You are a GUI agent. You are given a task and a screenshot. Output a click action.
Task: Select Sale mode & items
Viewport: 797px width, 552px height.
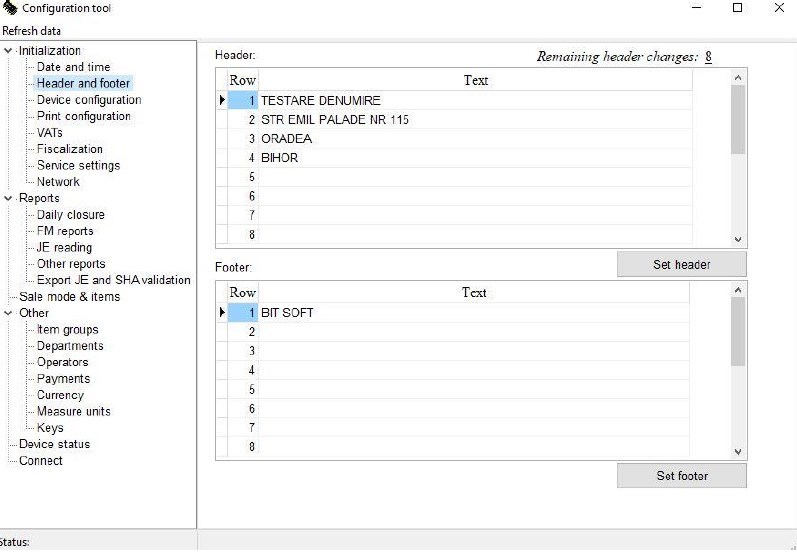(70, 297)
